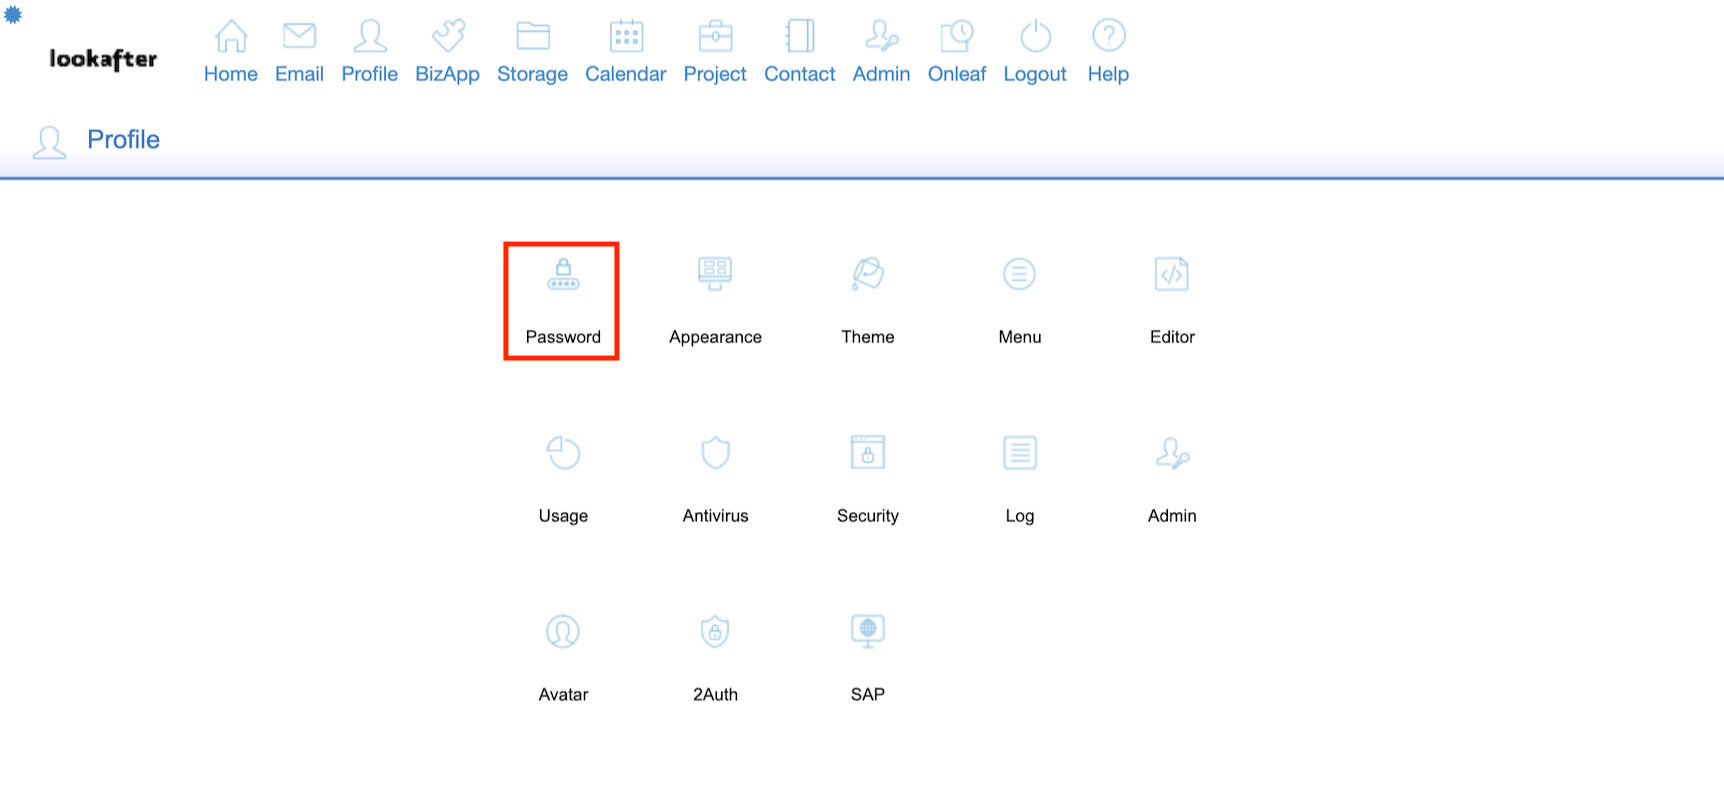The height and width of the screenshot is (800, 1724).
Task: Open Calendar from the top menu
Action: pyautogui.click(x=625, y=52)
